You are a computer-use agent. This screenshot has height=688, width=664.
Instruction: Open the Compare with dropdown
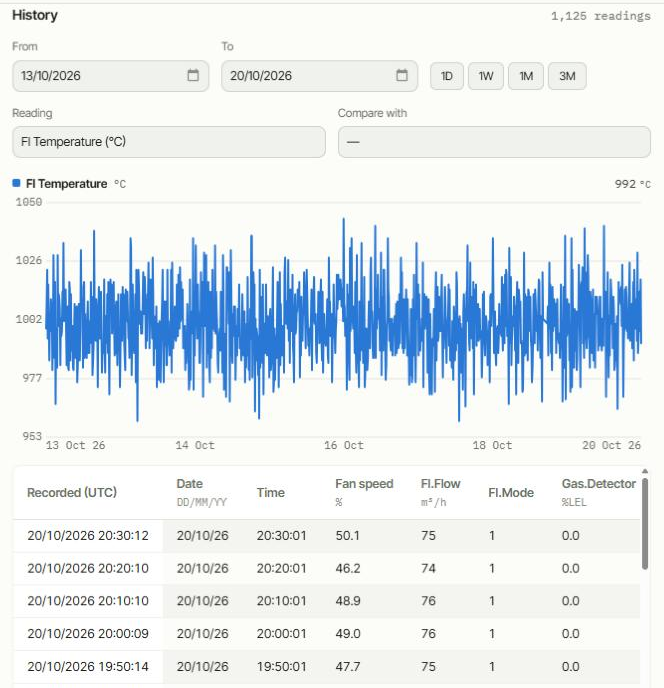pyautogui.click(x=494, y=142)
